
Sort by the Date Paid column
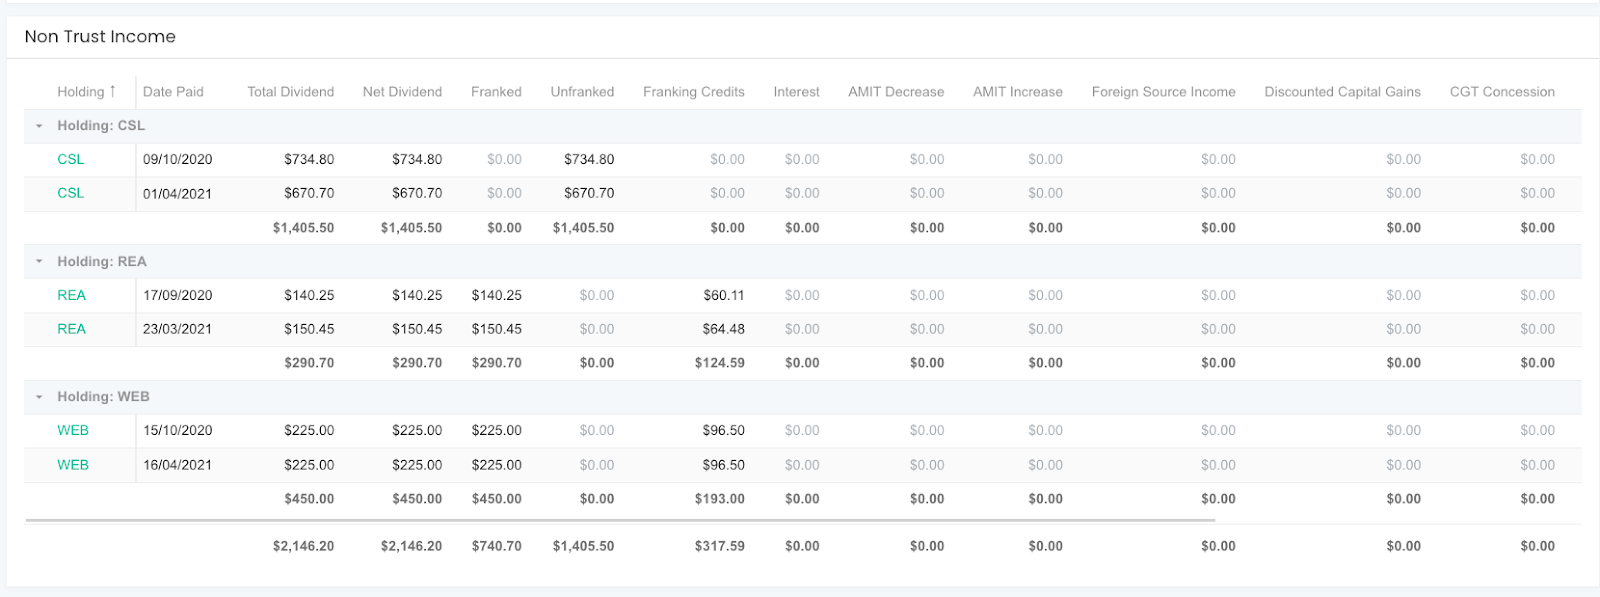173,92
